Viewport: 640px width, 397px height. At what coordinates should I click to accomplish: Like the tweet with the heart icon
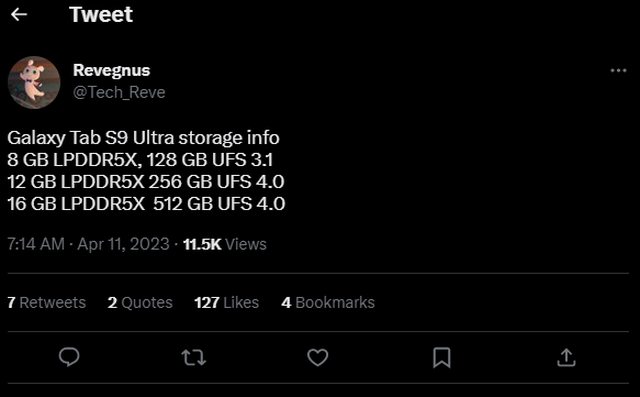318,357
